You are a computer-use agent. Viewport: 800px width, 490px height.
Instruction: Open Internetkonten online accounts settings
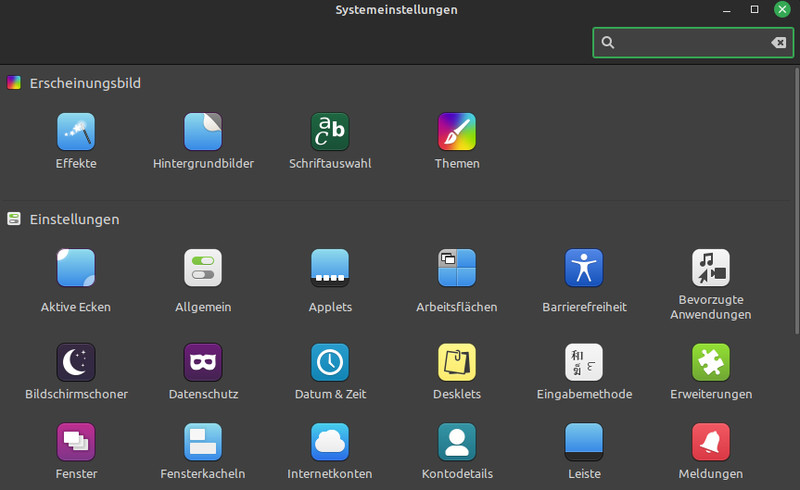330,442
